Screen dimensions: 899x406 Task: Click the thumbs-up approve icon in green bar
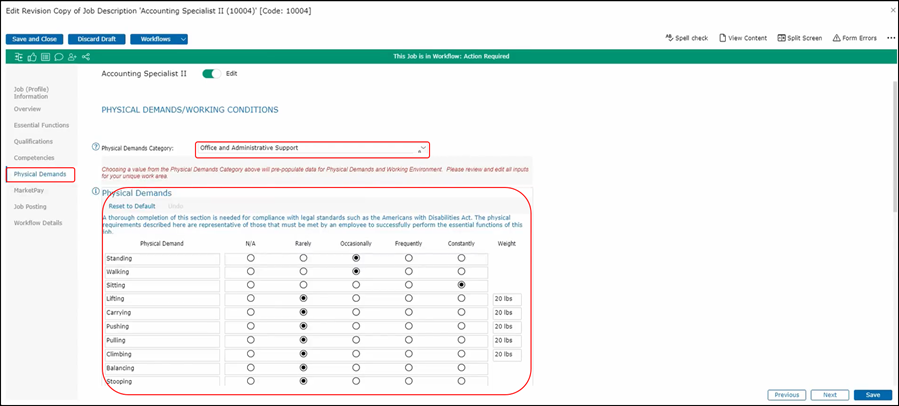click(x=31, y=56)
